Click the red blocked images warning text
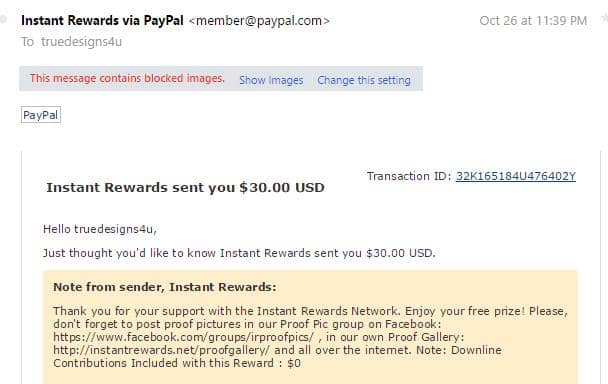Viewport: 608px width, 384px height. (x=128, y=78)
